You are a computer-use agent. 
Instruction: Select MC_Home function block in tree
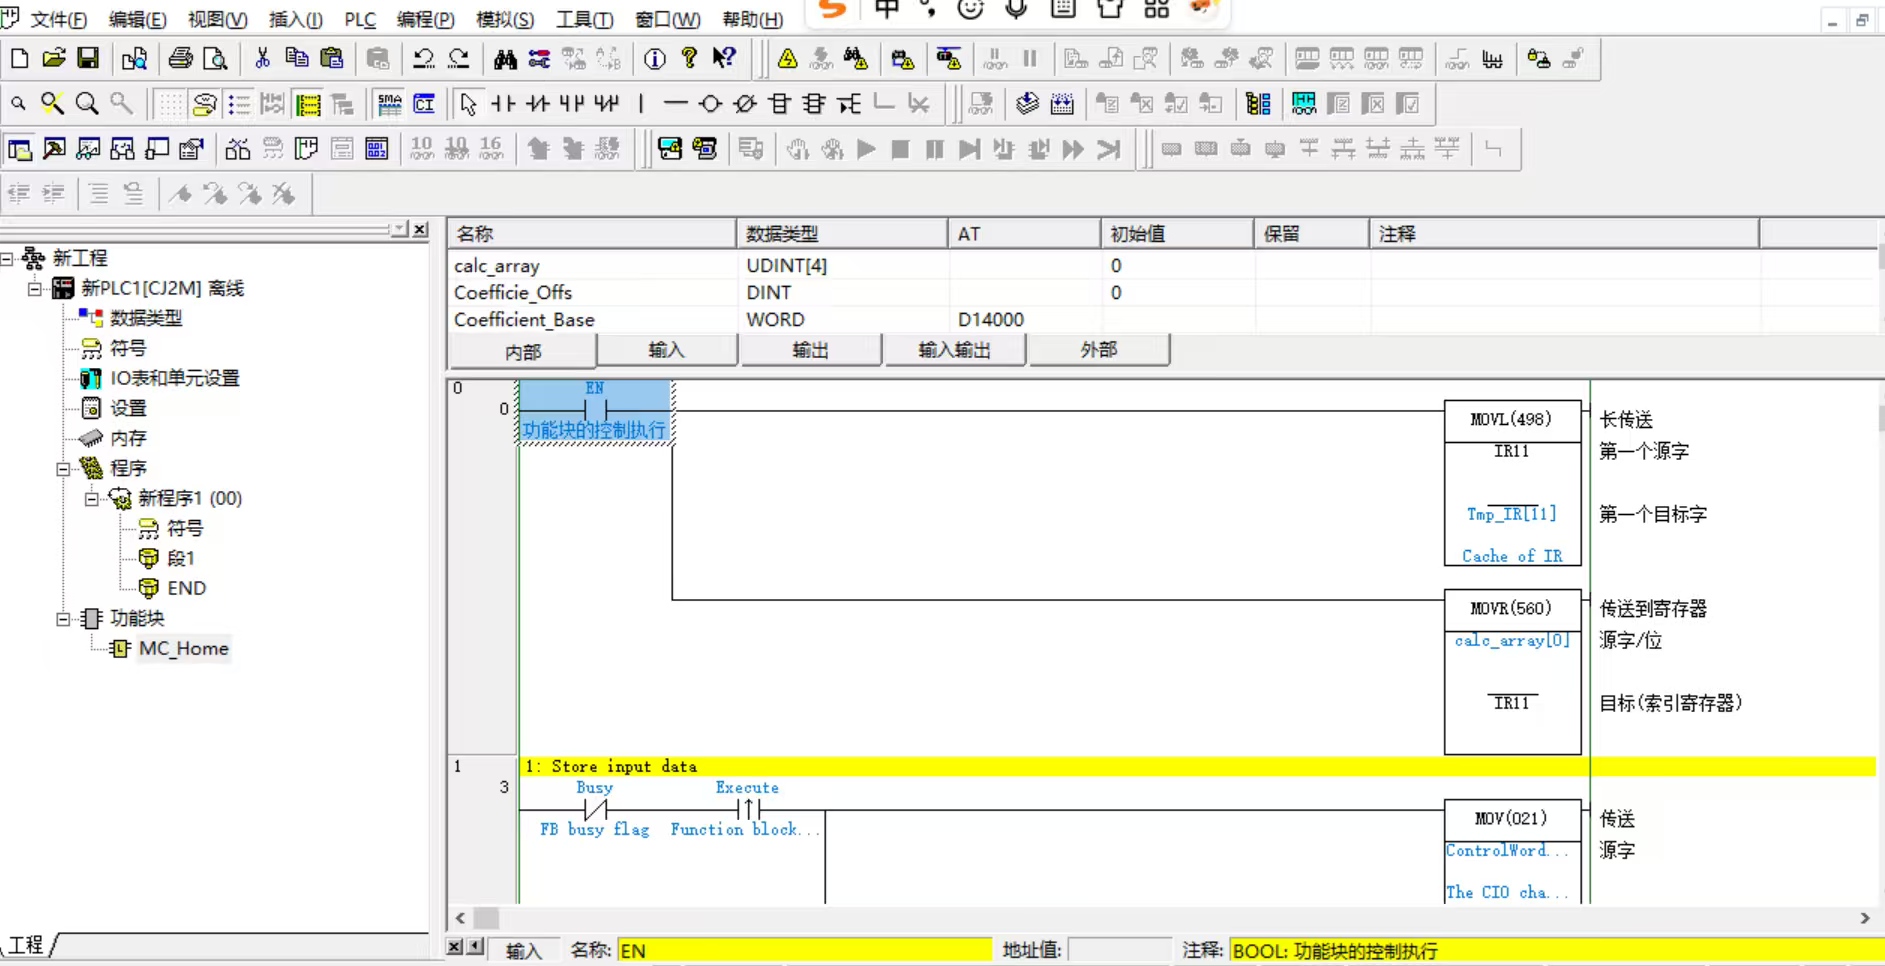coord(183,648)
